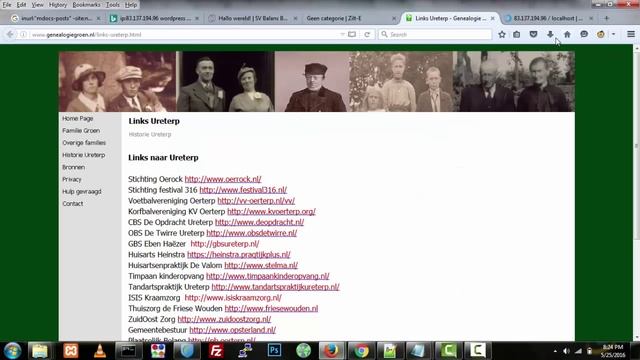Click the grey 'Historie Ureterp' breadcrumb link
This screenshot has height=360, width=640.
pyautogui.click(x=150, y=134)
